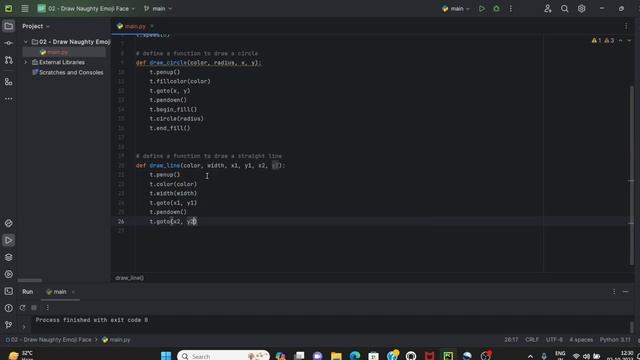Rerun 'main' with the rerun icon
The image size is (640, 360).
coord(22,308)
